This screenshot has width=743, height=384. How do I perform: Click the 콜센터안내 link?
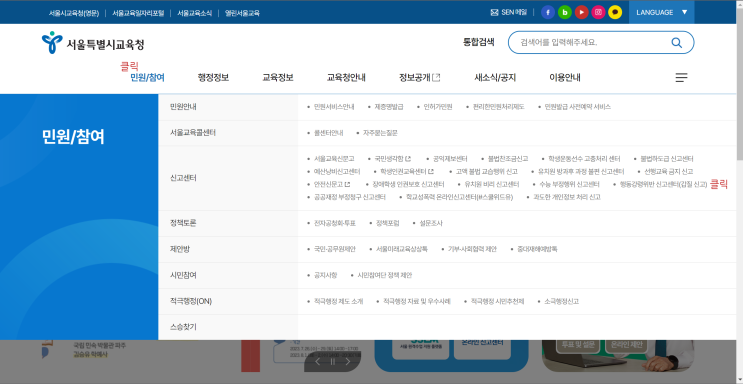tap(328, 133)
